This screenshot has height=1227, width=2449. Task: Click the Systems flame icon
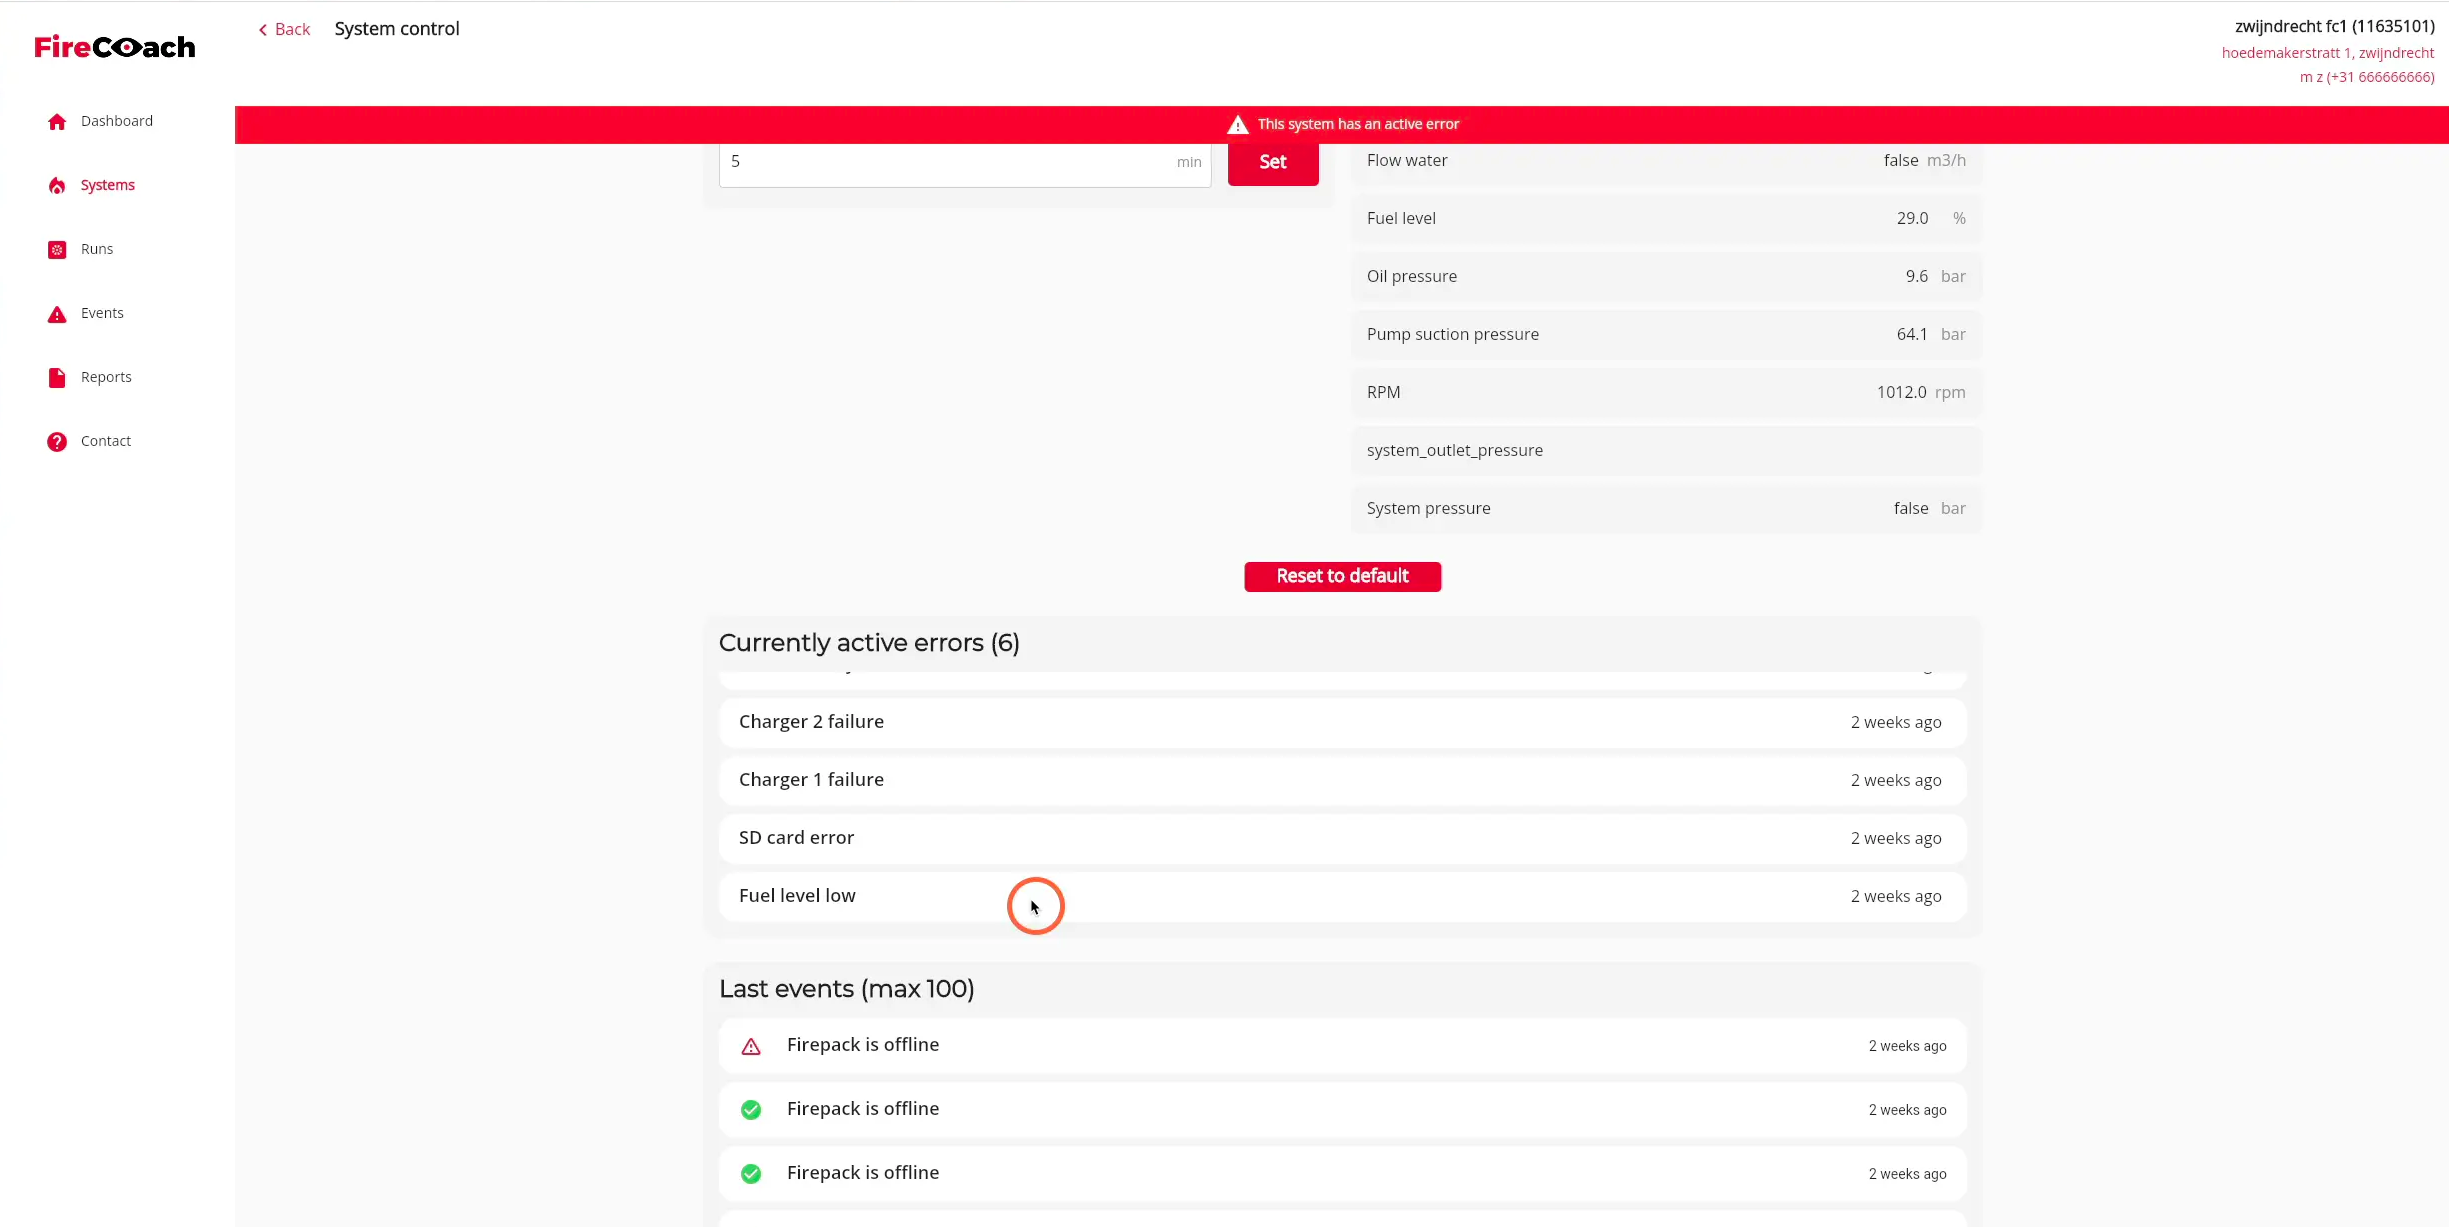pyautogui.click(x=57, y=186)
